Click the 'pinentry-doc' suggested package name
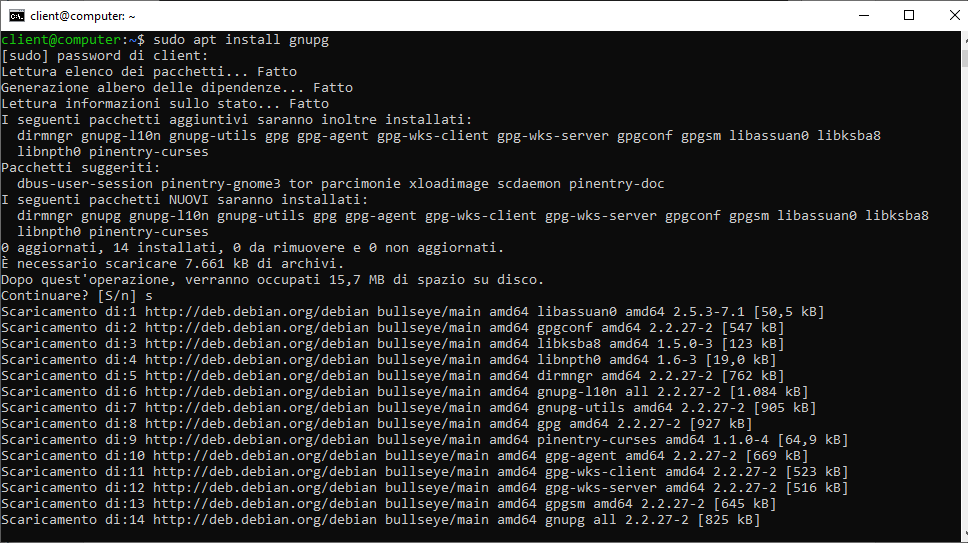Image resolution: width=968 pixels, height=543 pixels. click(x=616, y=184)
